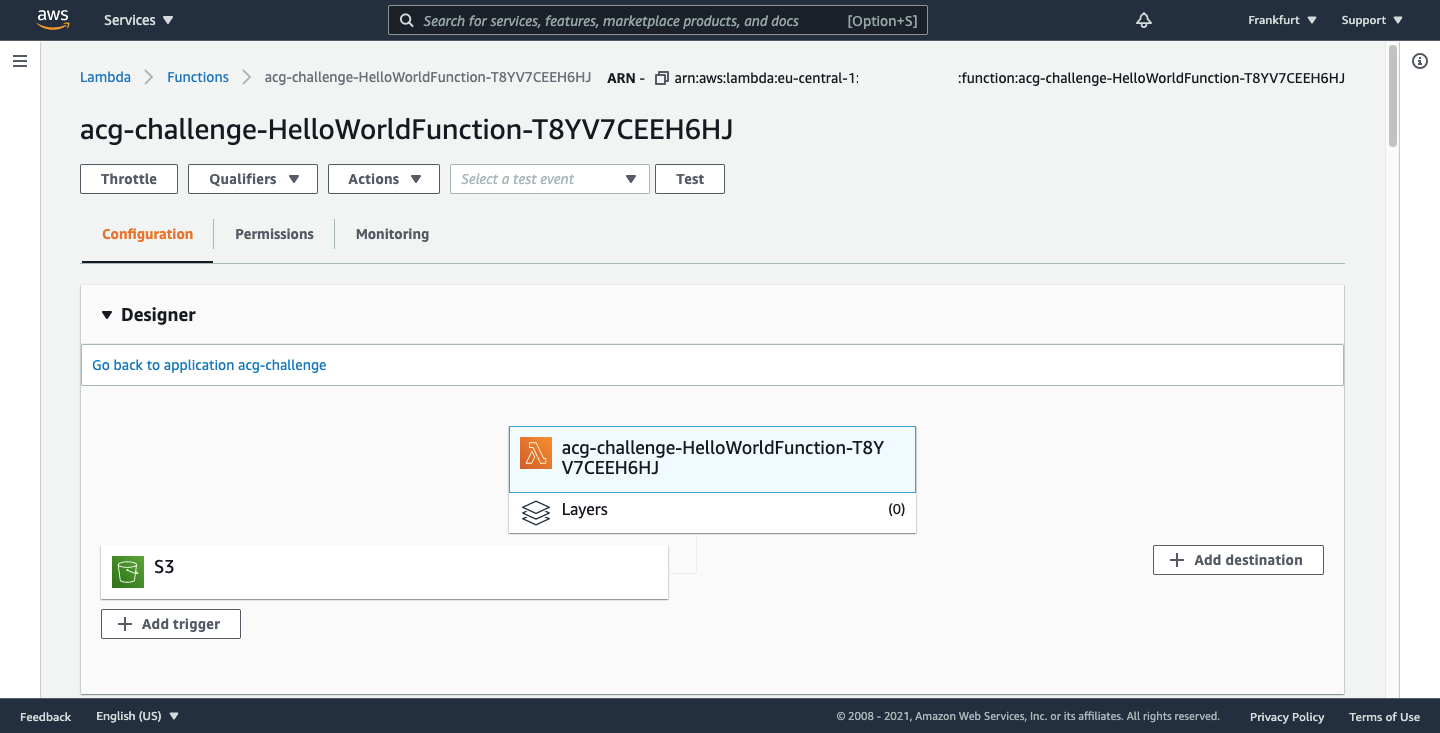The width and height of the screenshot is (1440, 733).
Task: Open the Actions dropdown
Action: coord(384,179)
